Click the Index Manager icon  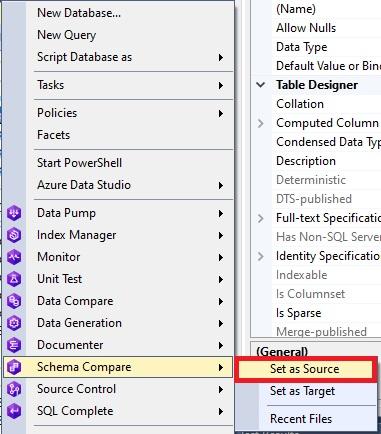click(x=14, y=235)
